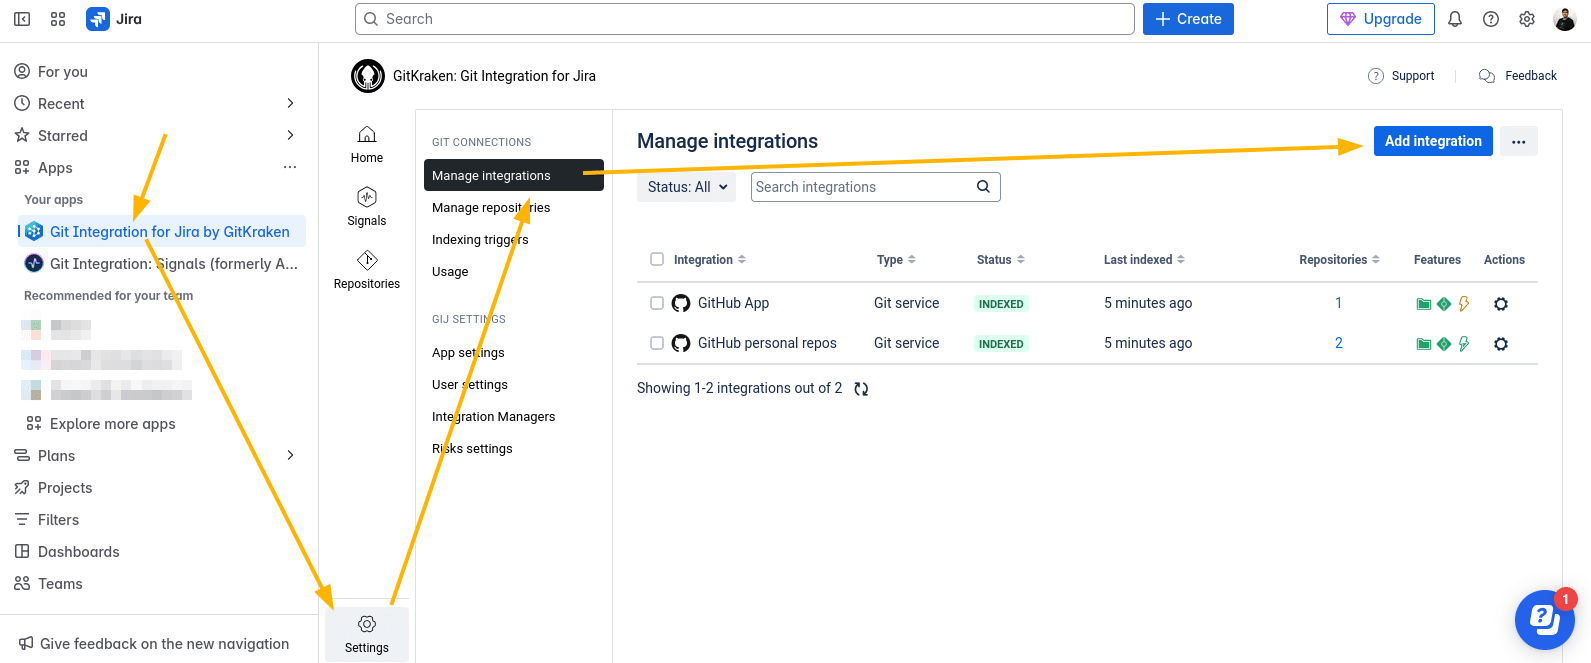Open the Jira app switcher grid
1591x663 pixels.
[x=58, y=19]
